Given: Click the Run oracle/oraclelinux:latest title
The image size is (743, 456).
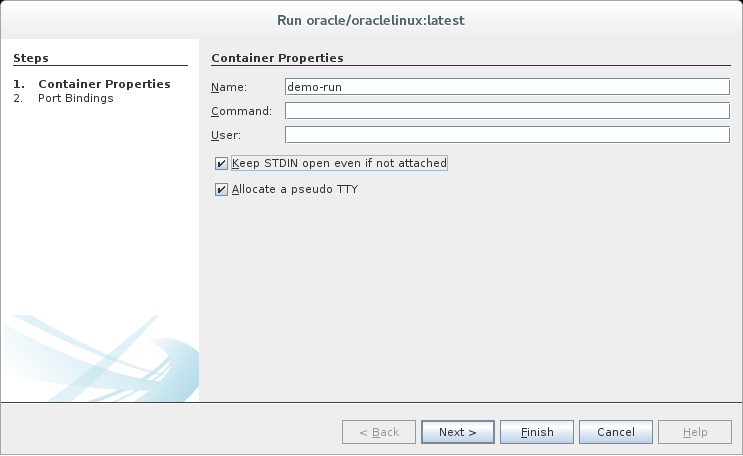Looking at the screenshot, I should (x=371, y=20).
